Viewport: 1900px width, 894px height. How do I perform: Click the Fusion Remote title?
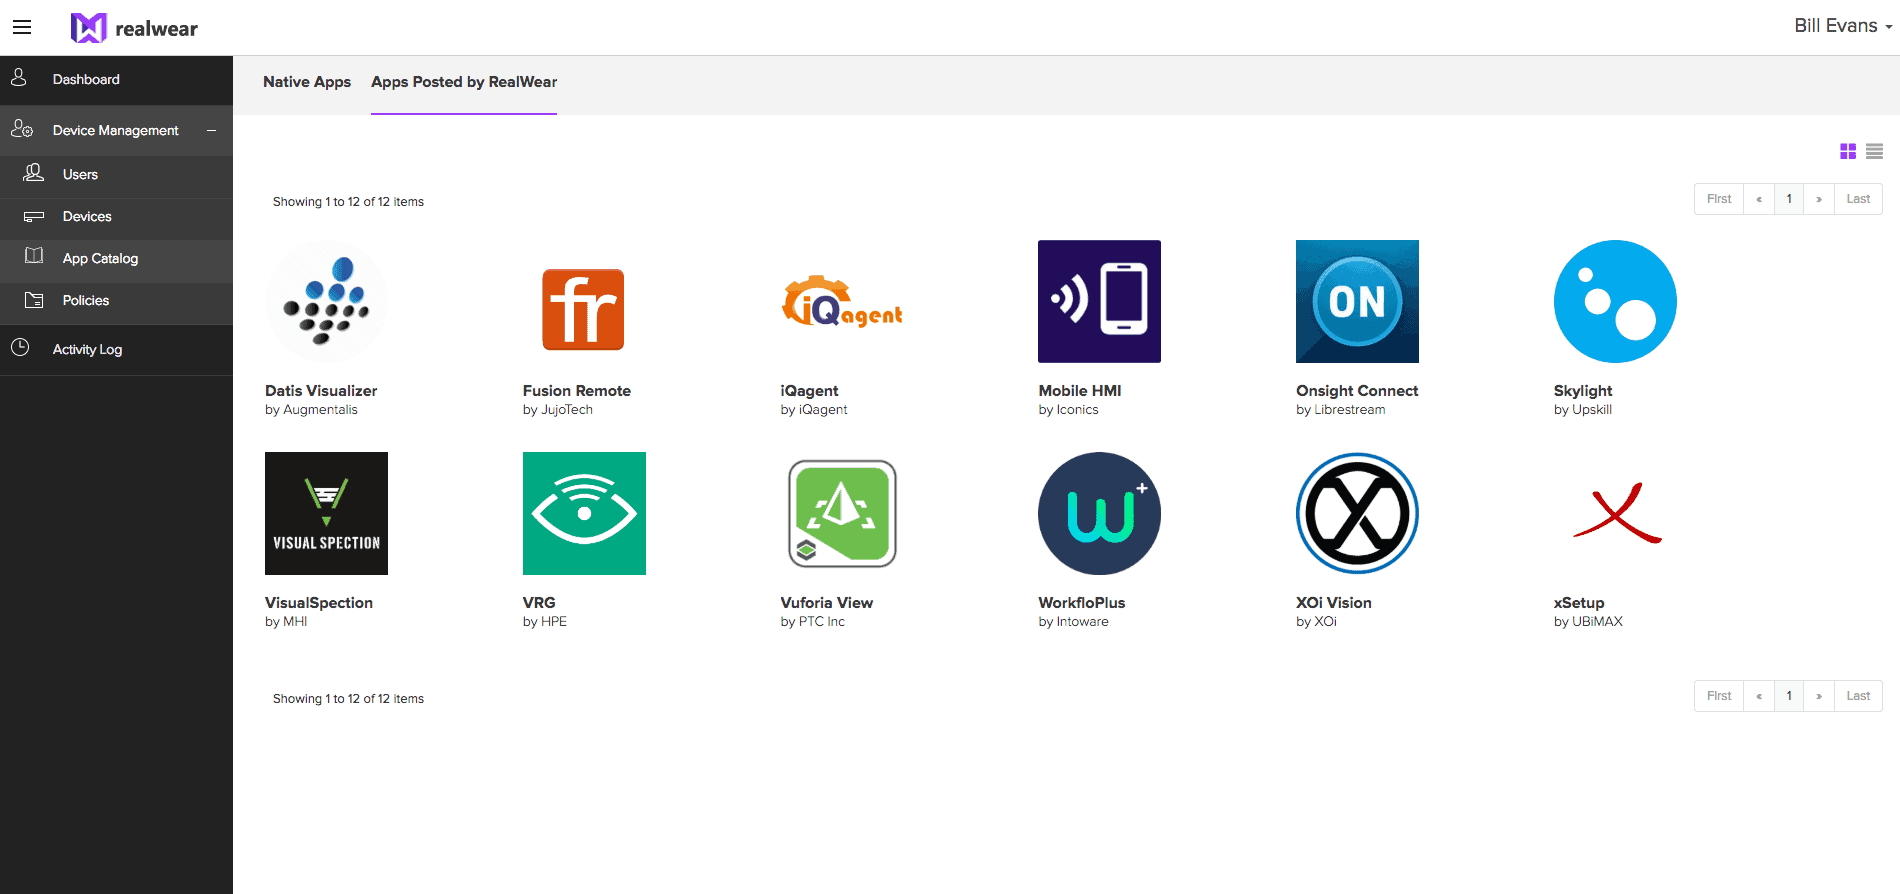(577, 391)
